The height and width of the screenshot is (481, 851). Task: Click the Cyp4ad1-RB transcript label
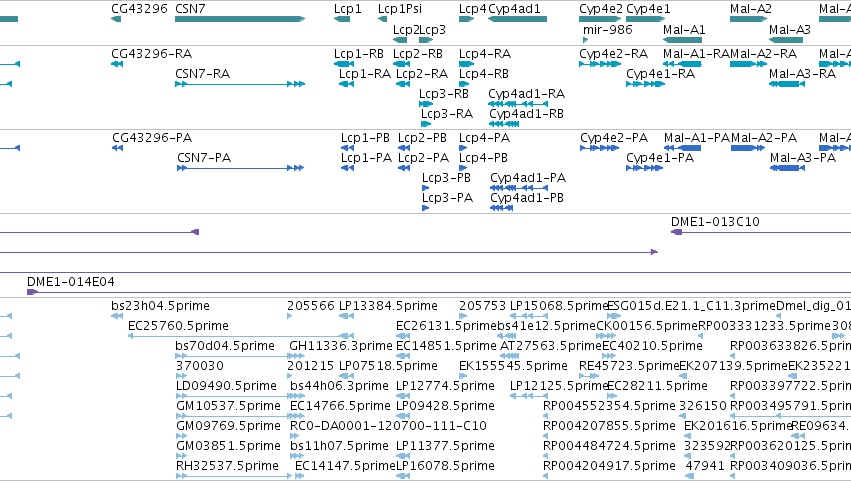point(526,113)
